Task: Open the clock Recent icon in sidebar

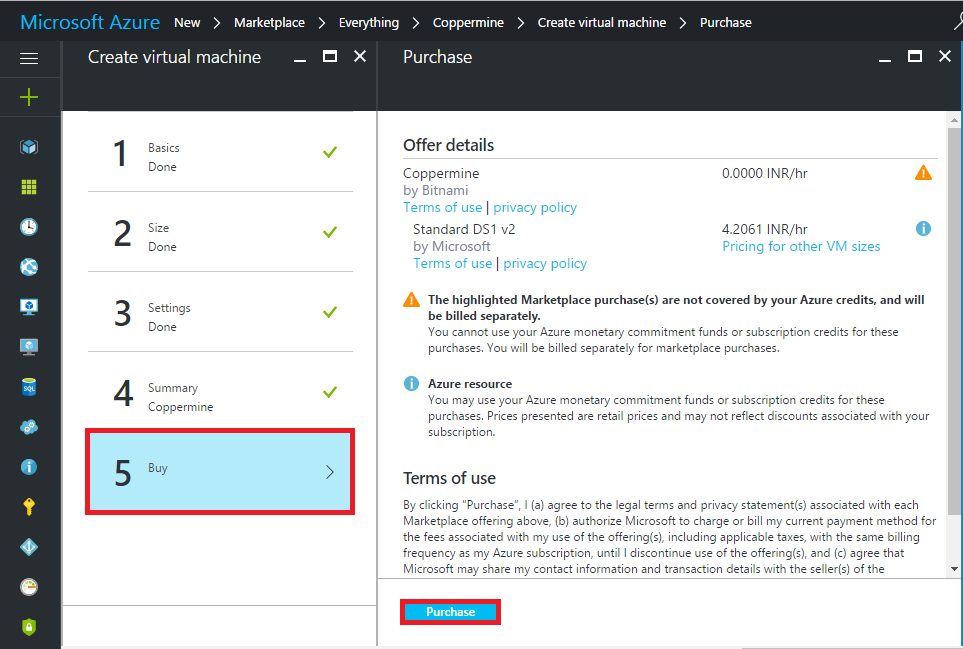Action: pyautogui.click(x=29, y=227)
